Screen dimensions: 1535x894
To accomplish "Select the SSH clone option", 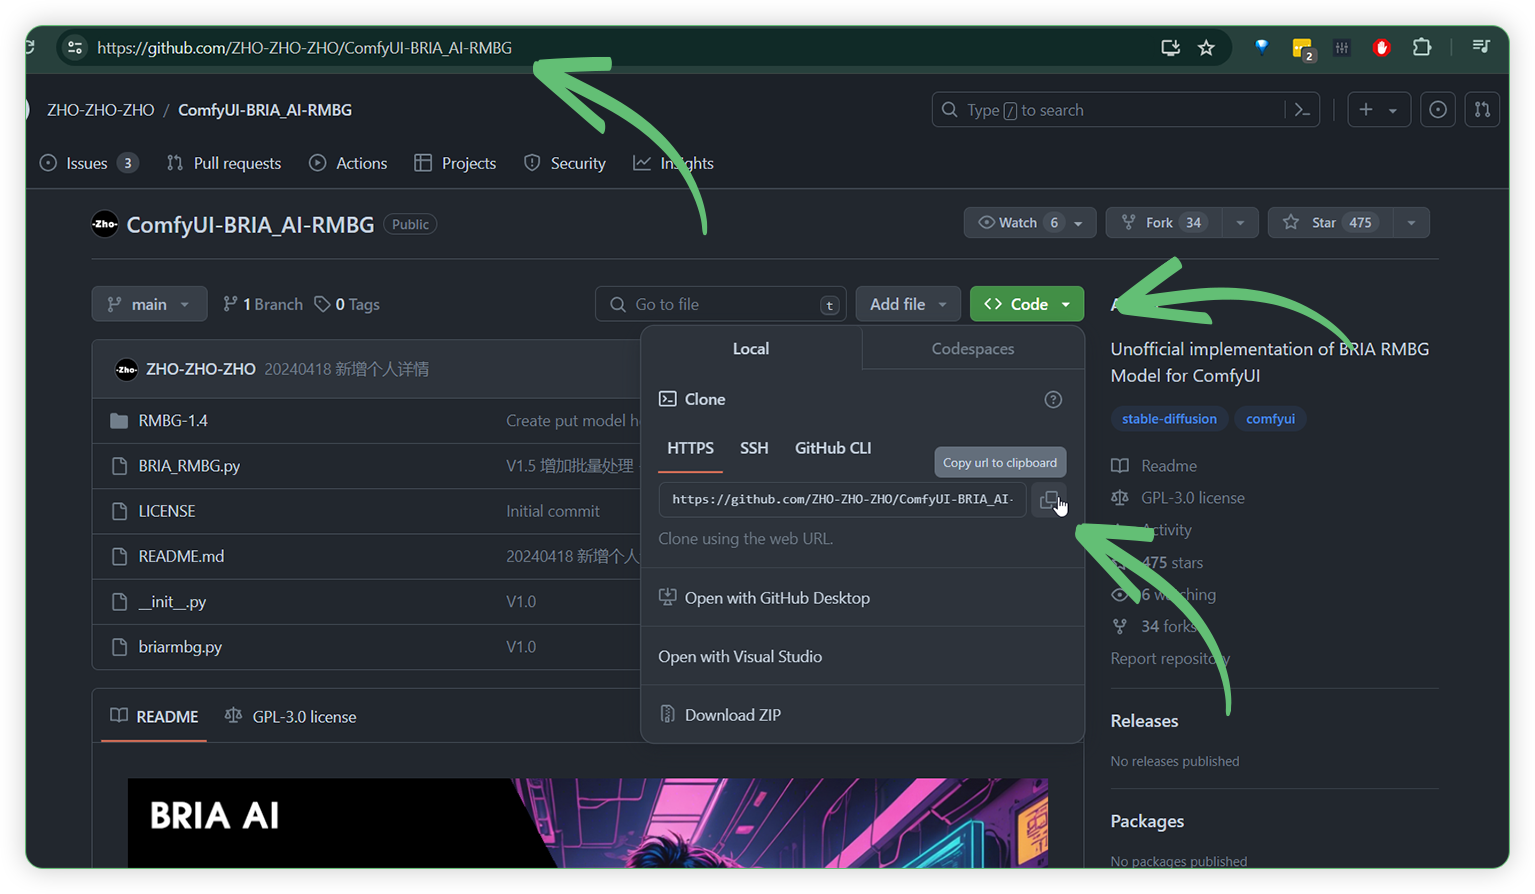I will 754,448.
